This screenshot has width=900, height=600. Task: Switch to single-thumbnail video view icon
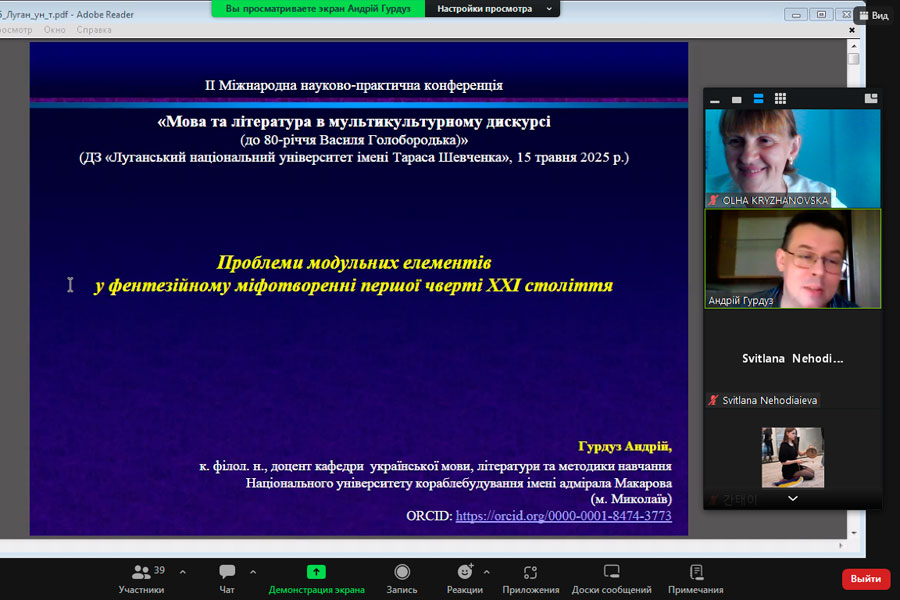coord(736,100)
